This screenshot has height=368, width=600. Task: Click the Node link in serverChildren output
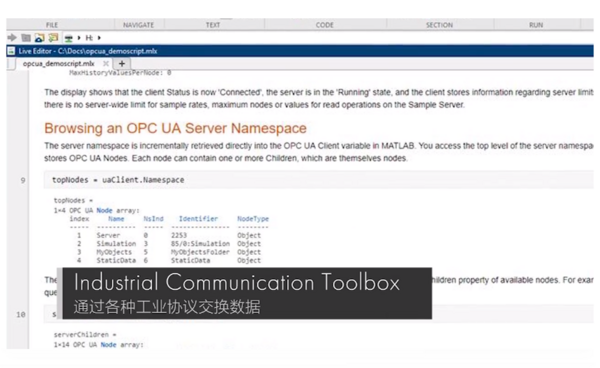click(x=108, y=345)
